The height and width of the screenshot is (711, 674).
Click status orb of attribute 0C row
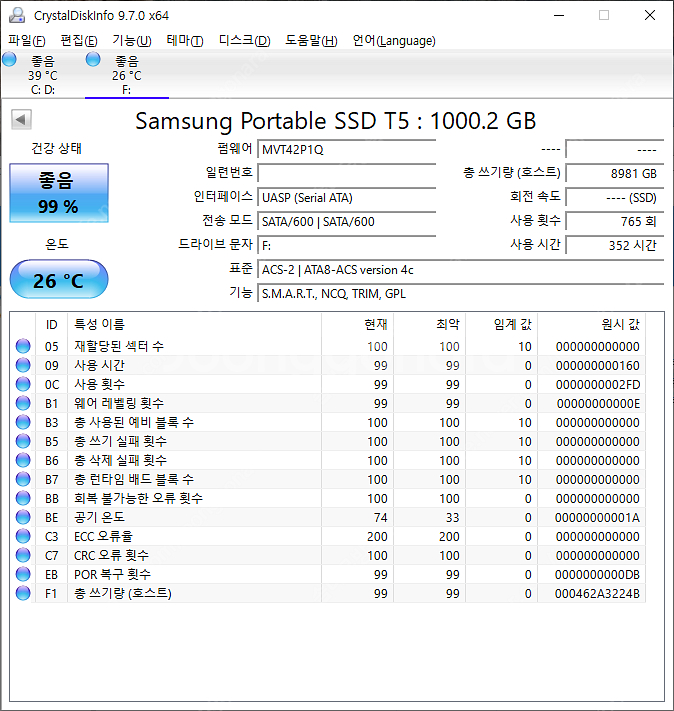(x=23, y=384)
